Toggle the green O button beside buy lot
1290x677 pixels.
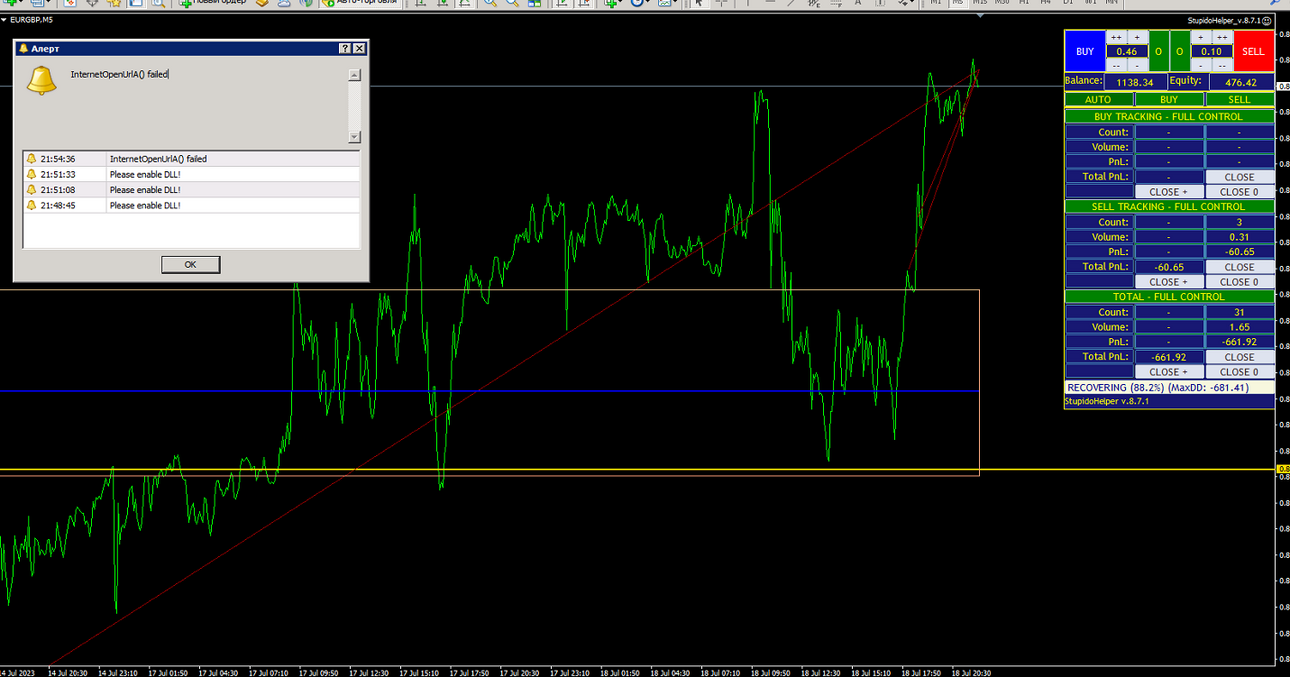[1159, 51]
